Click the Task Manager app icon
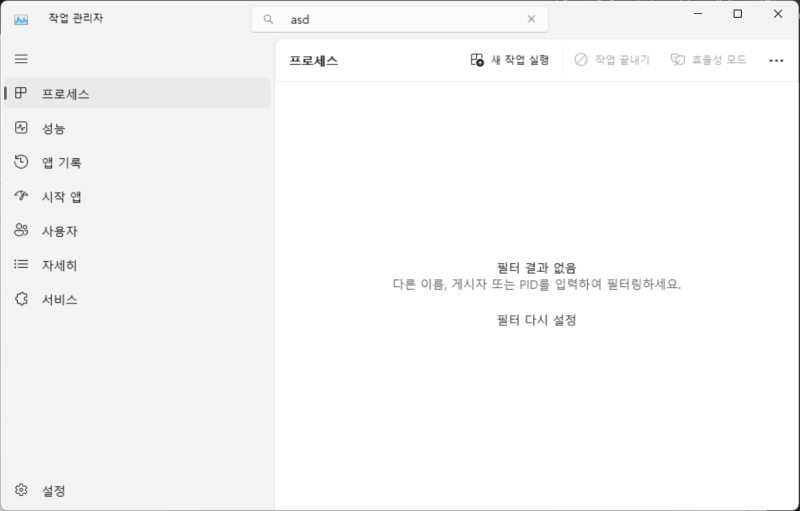800x511 pixels. [x=21, y=19]
